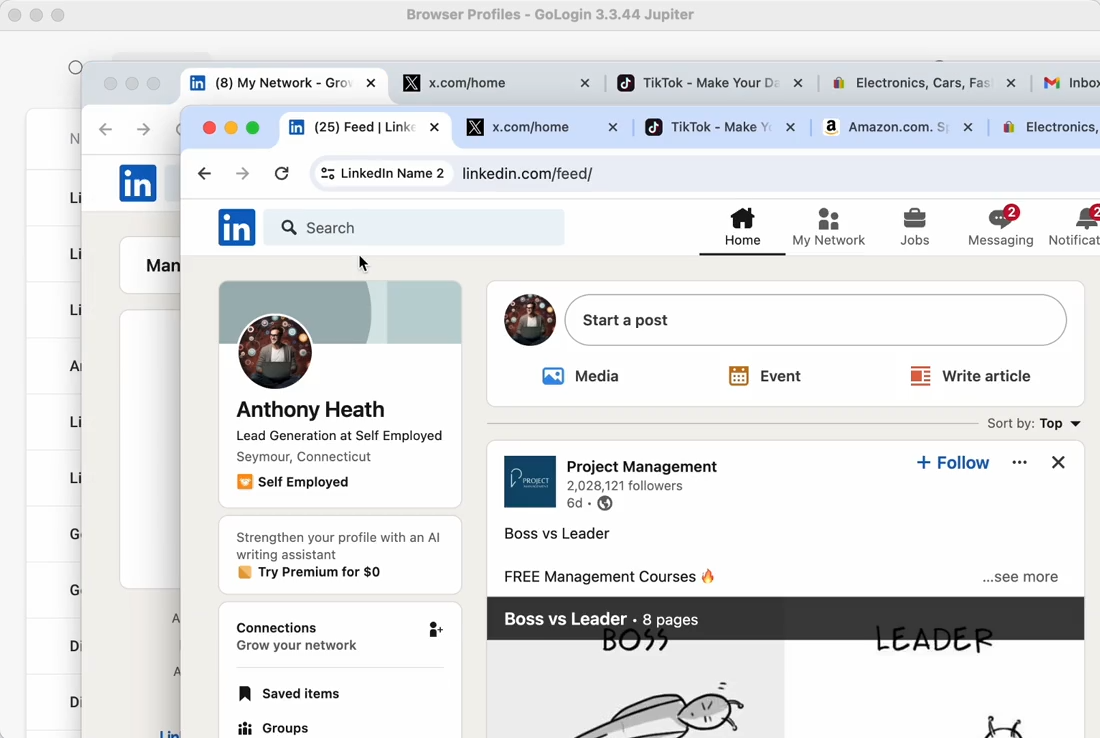Close x.com/home tab in front window

pos(612,127)
